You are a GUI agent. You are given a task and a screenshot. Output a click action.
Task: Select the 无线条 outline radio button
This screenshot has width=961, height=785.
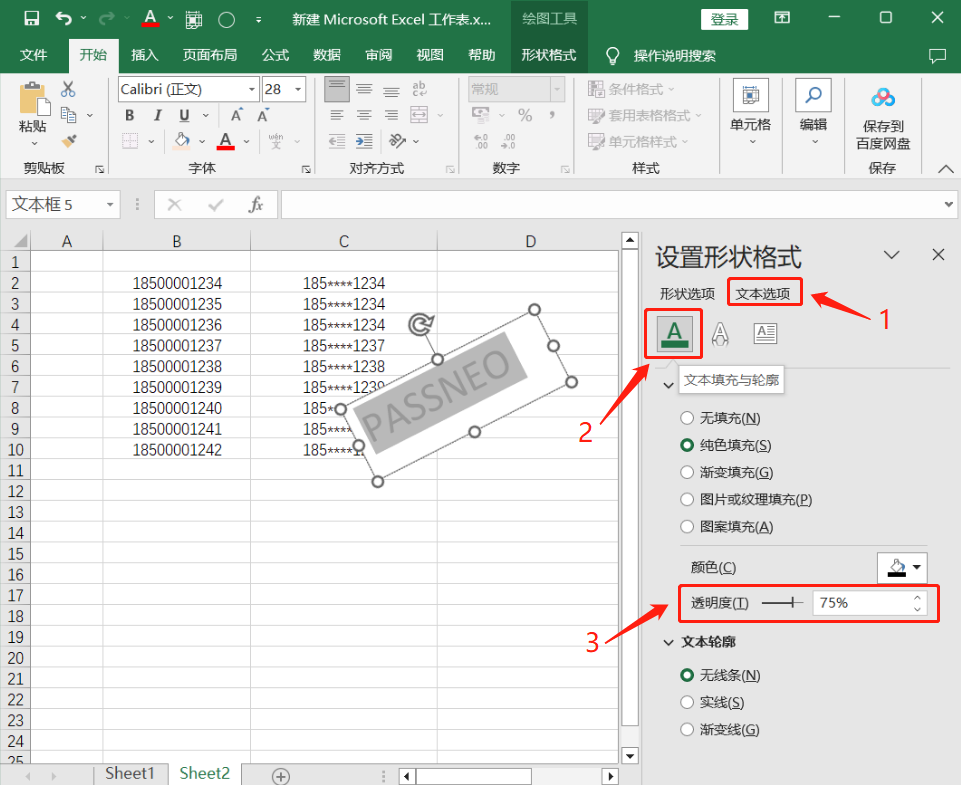(x=687, y=675)
